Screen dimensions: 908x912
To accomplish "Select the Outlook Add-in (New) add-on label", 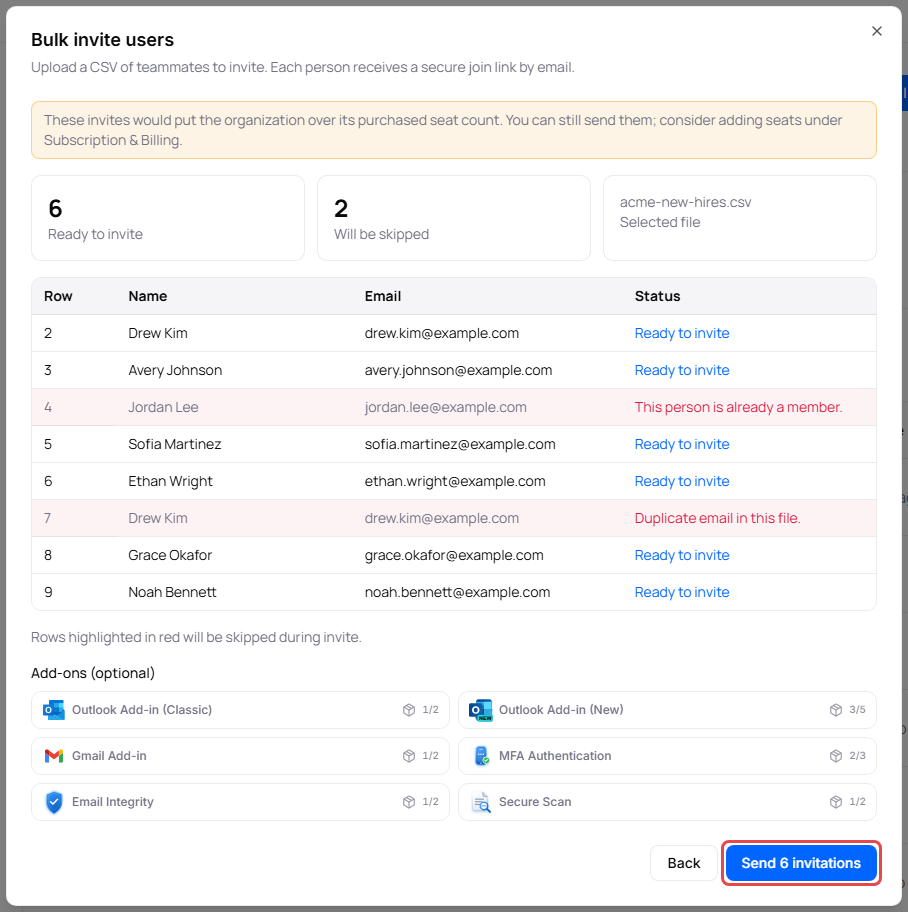I will pos(561,710).
